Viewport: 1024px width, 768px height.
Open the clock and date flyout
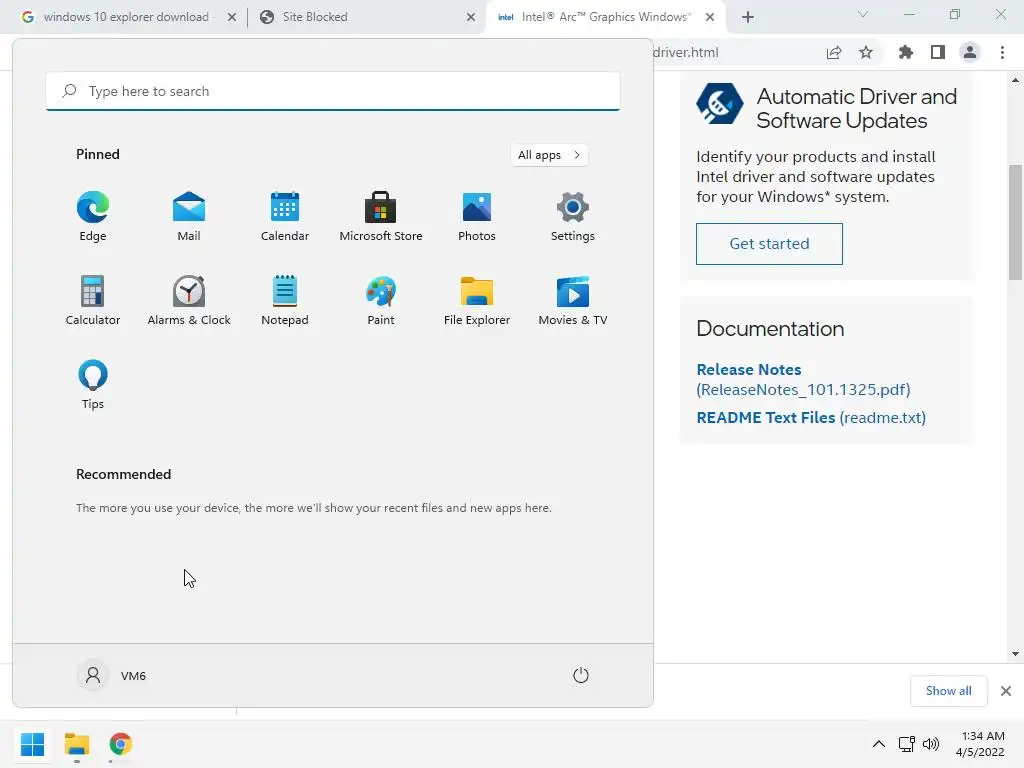980,744
